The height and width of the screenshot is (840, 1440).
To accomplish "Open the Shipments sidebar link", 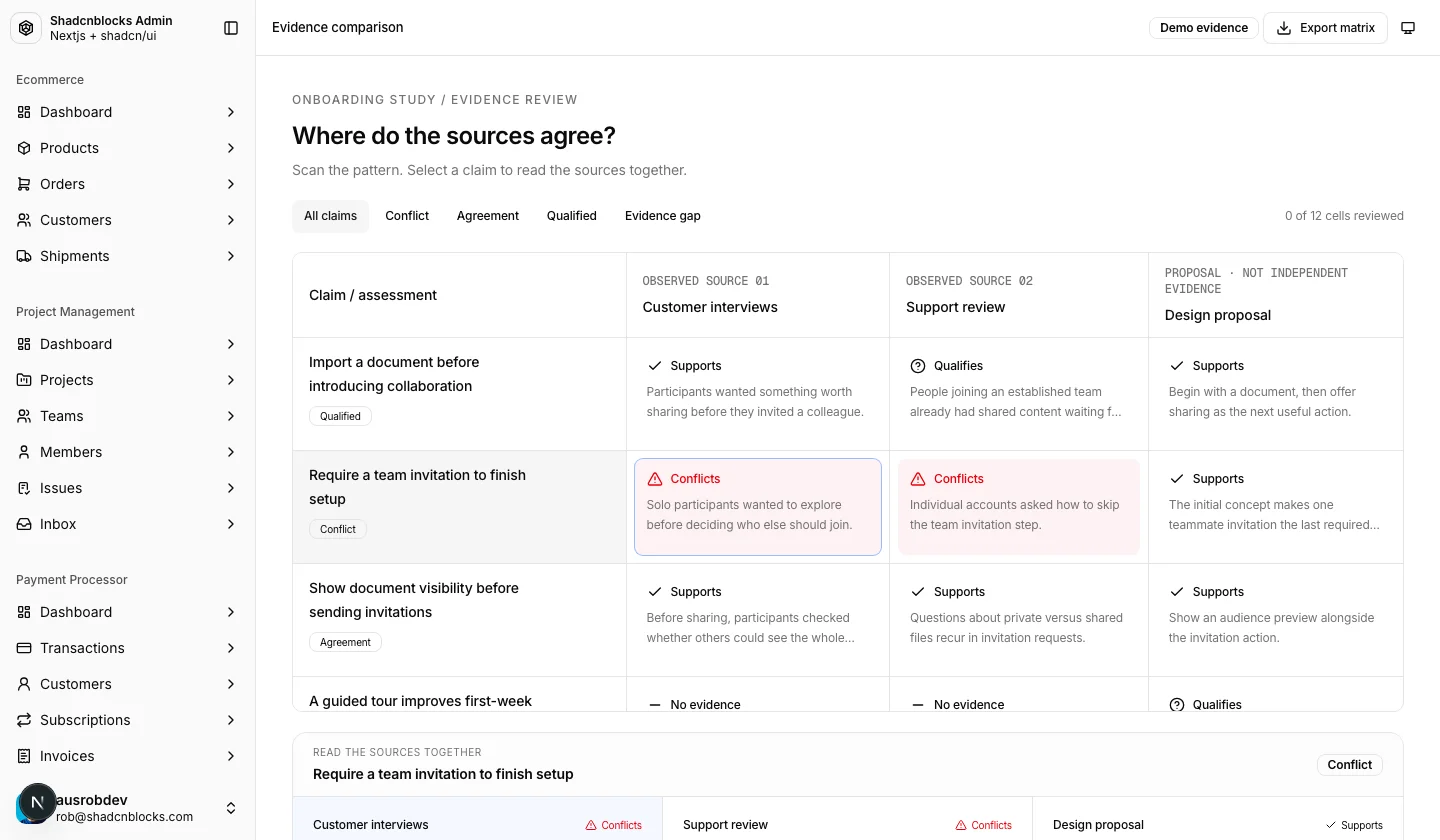I will click(128, 256).
